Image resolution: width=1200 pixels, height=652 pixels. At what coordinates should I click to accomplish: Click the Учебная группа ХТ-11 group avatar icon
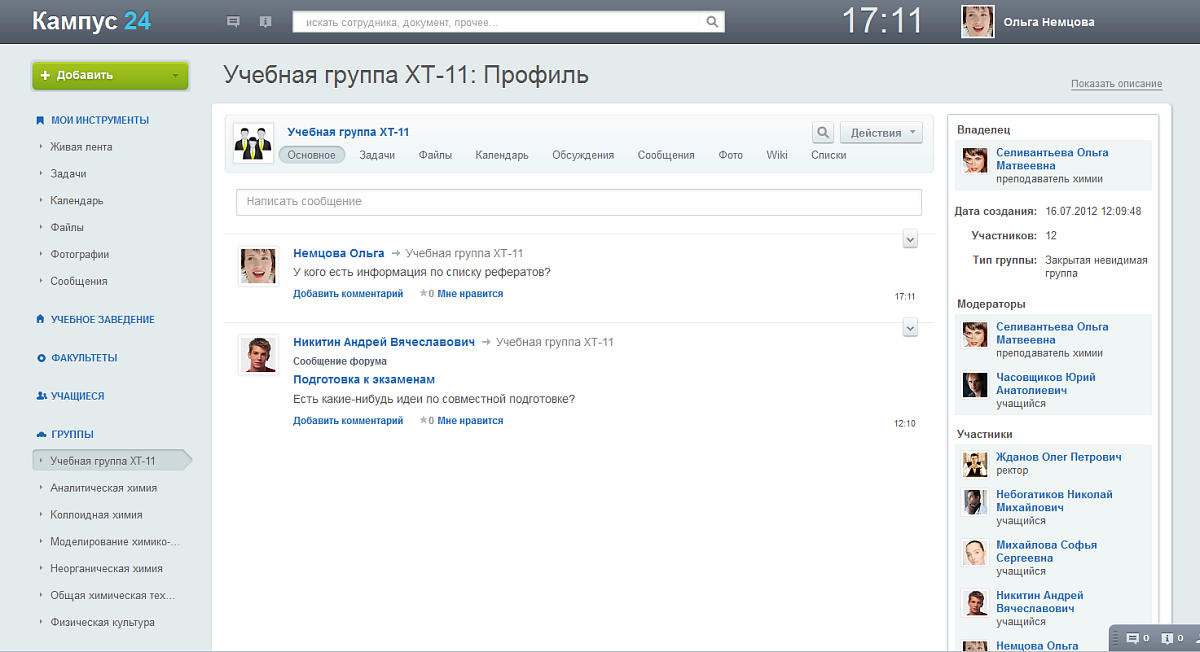(253, 143)
